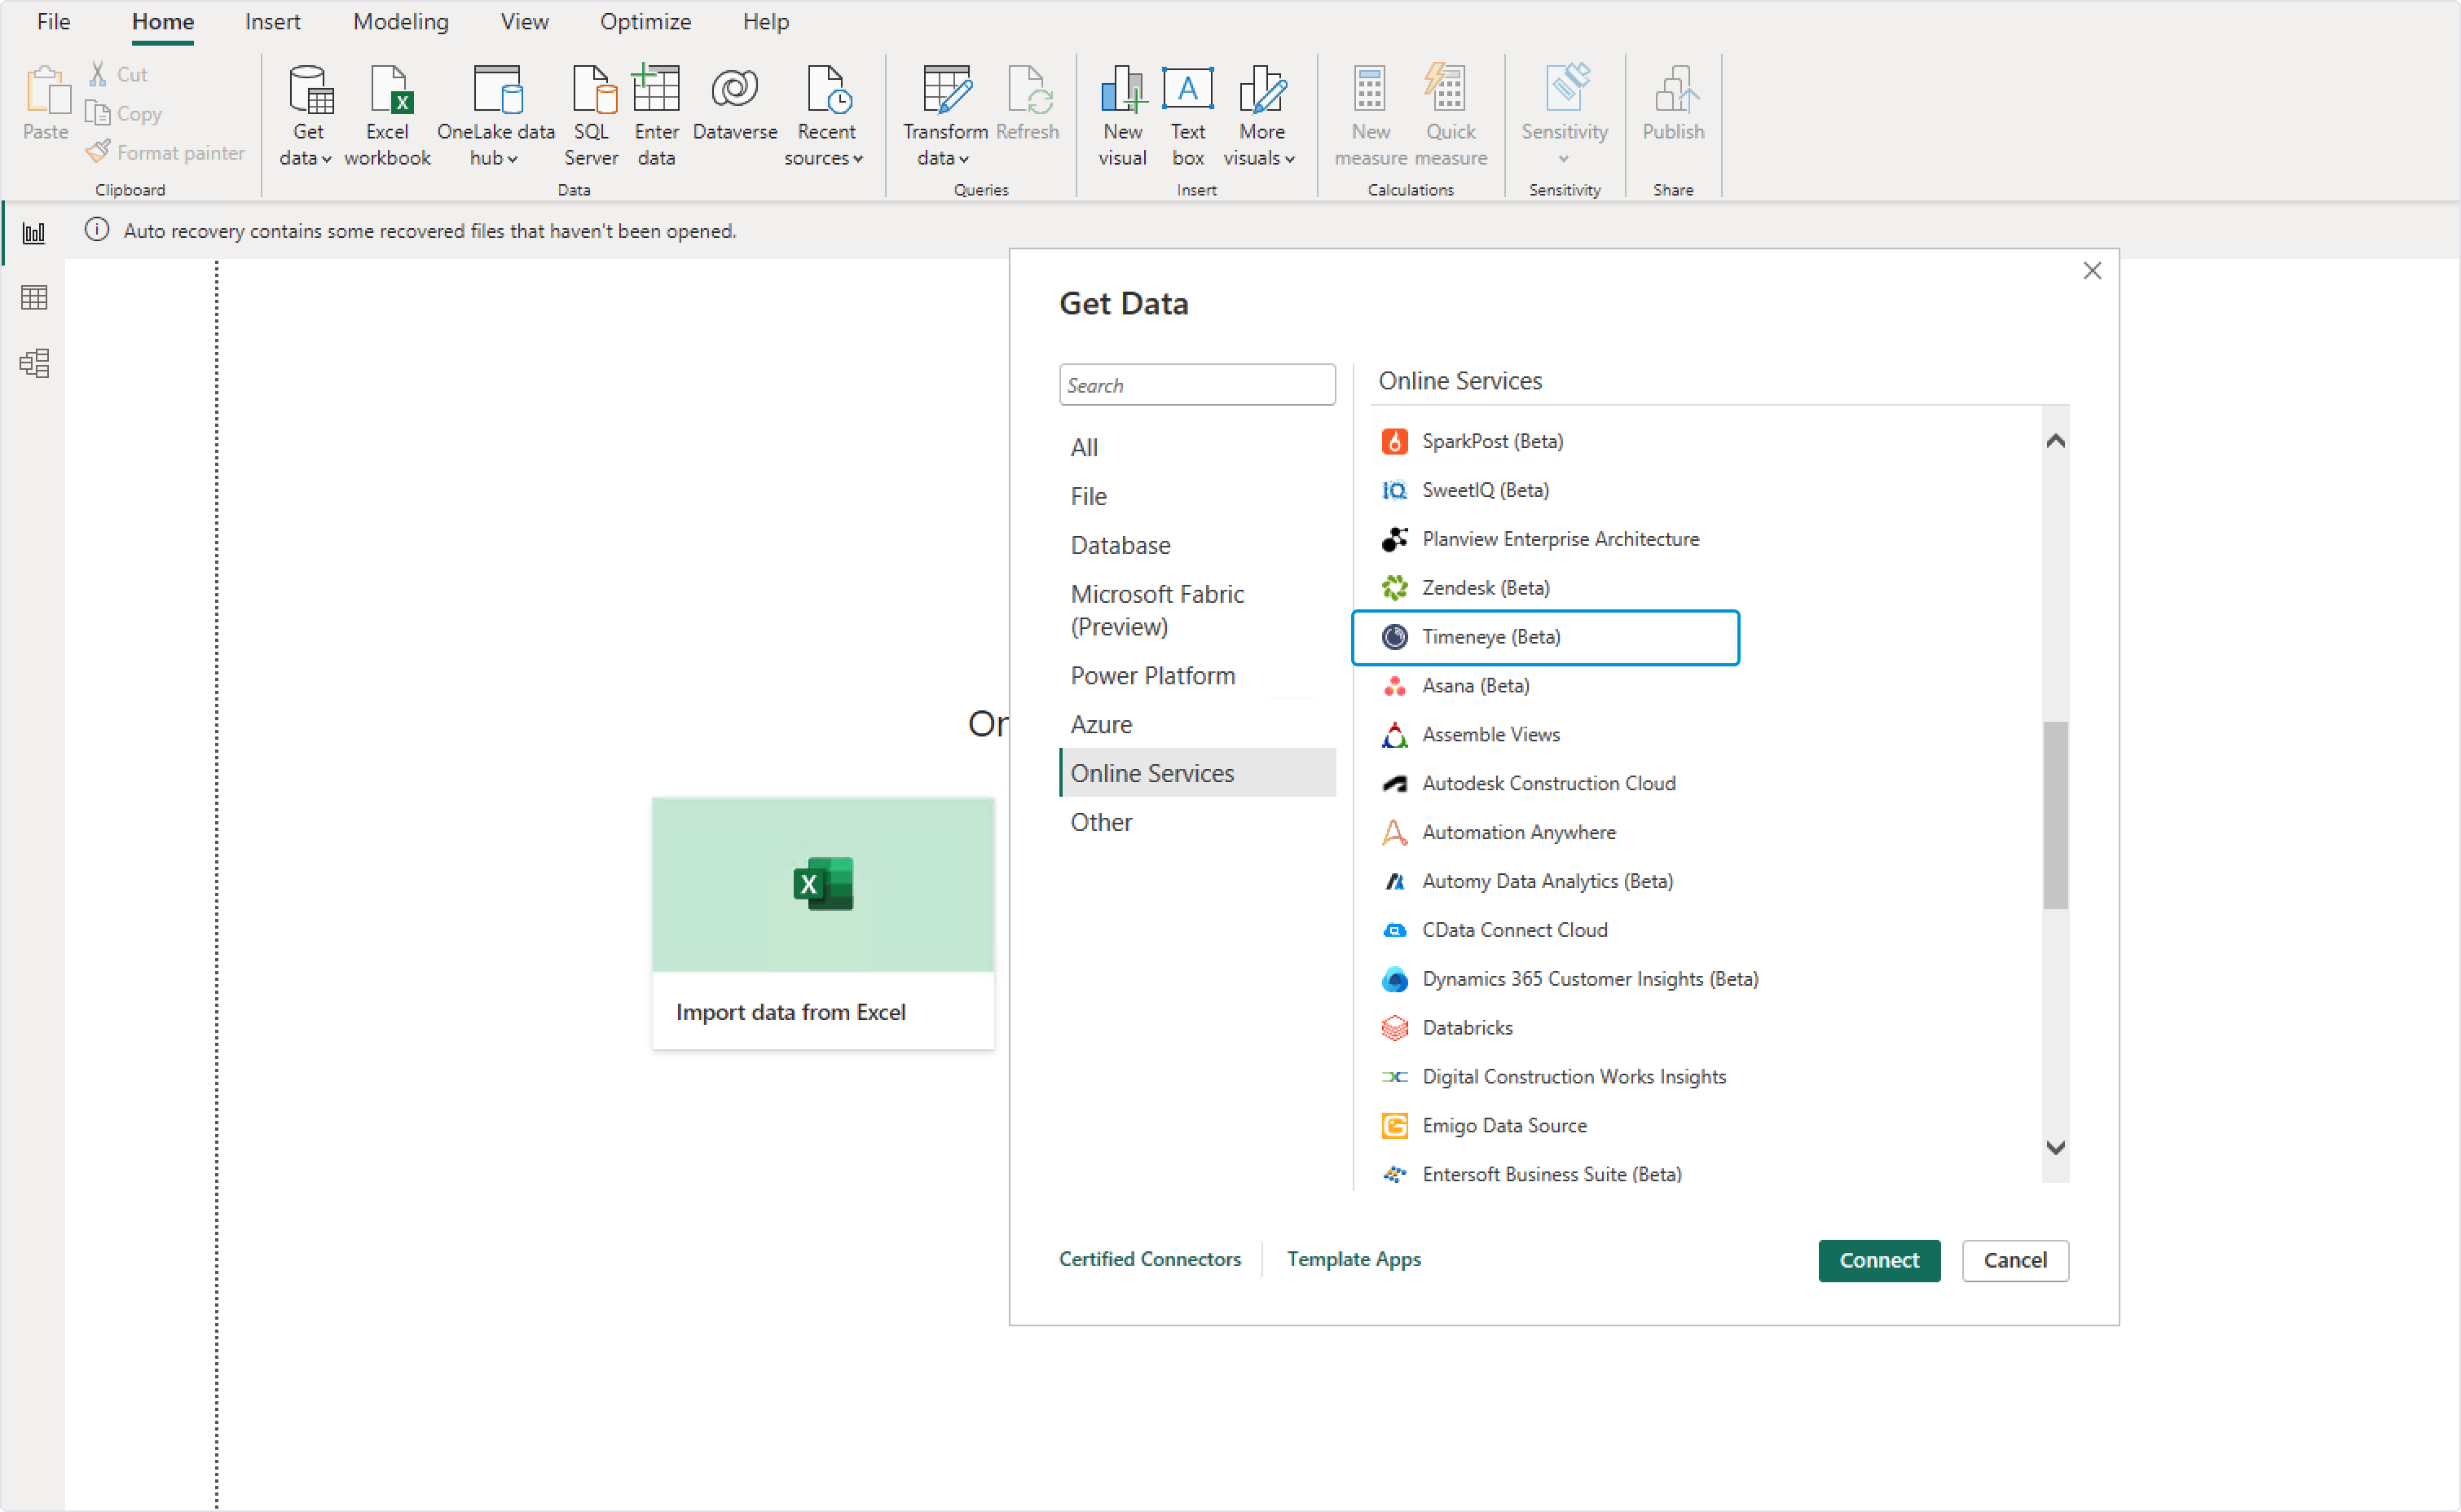Select the Database category tab
The image size is (2461, 1512).
coord(1121,545)
